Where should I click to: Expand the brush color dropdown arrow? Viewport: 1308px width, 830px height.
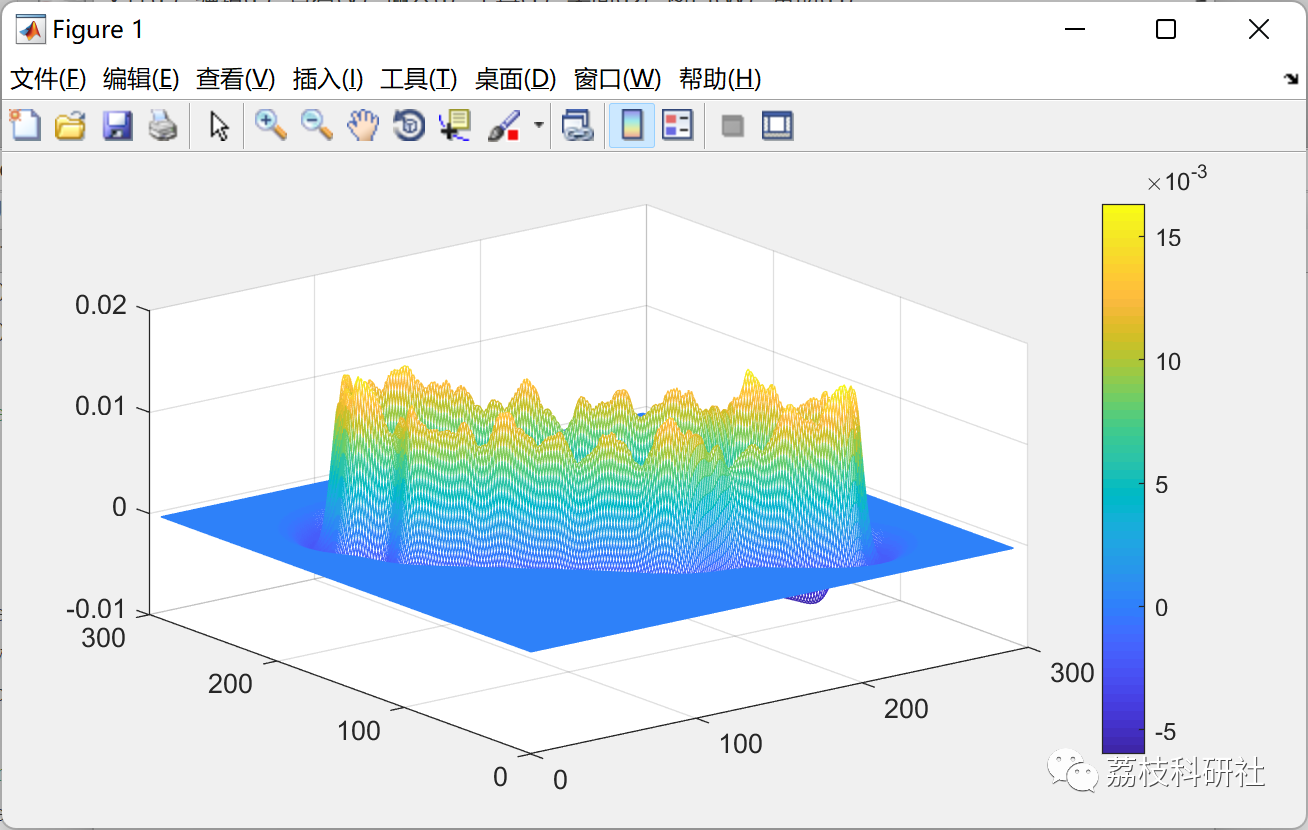pyautogui.click(x=539, y=126)
